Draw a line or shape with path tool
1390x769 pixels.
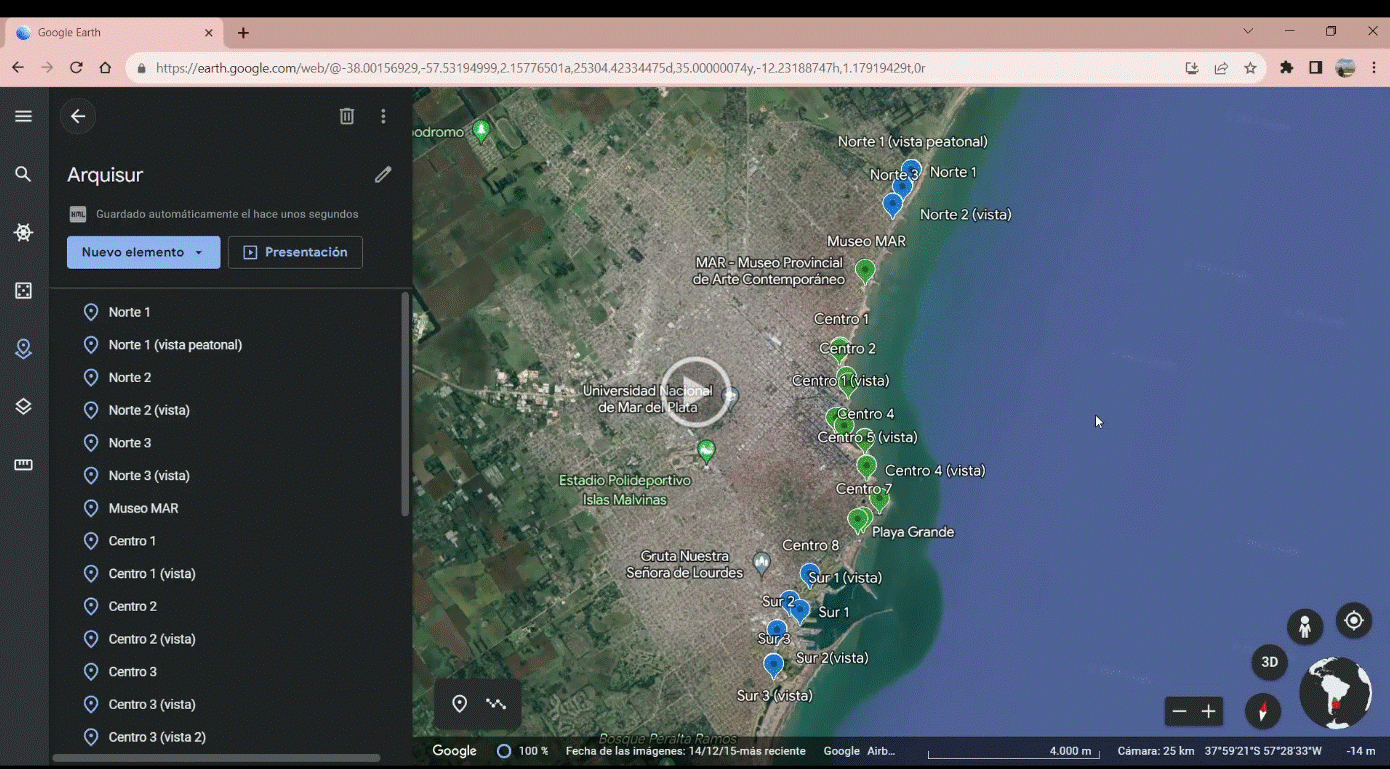pyautogui.click(x=496, y=704)
